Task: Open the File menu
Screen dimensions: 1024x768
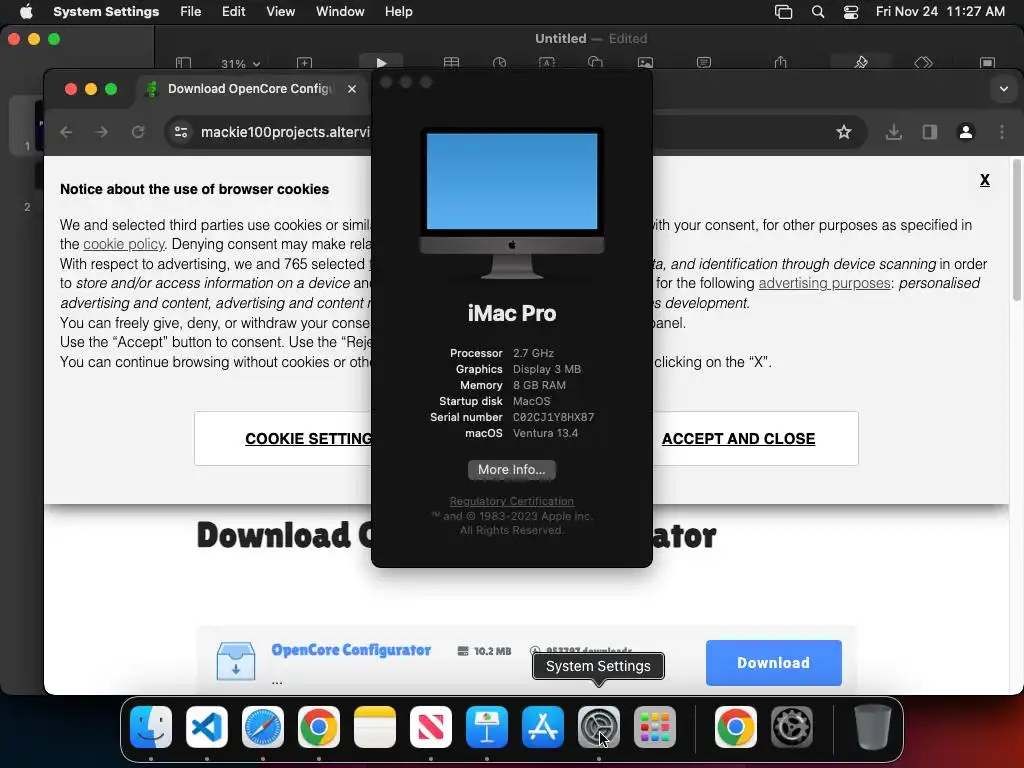Action: point(191,11)
